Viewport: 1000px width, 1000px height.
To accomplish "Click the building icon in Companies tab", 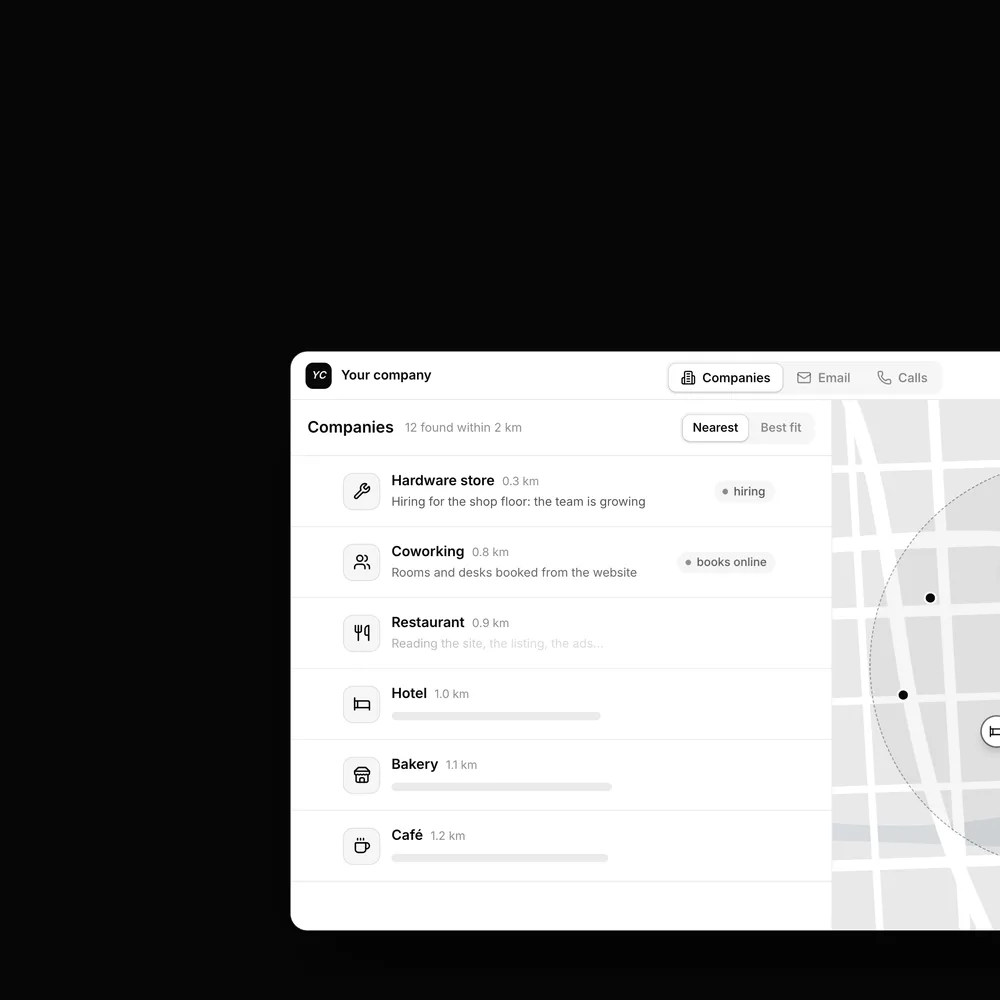I will pos(688,378).
